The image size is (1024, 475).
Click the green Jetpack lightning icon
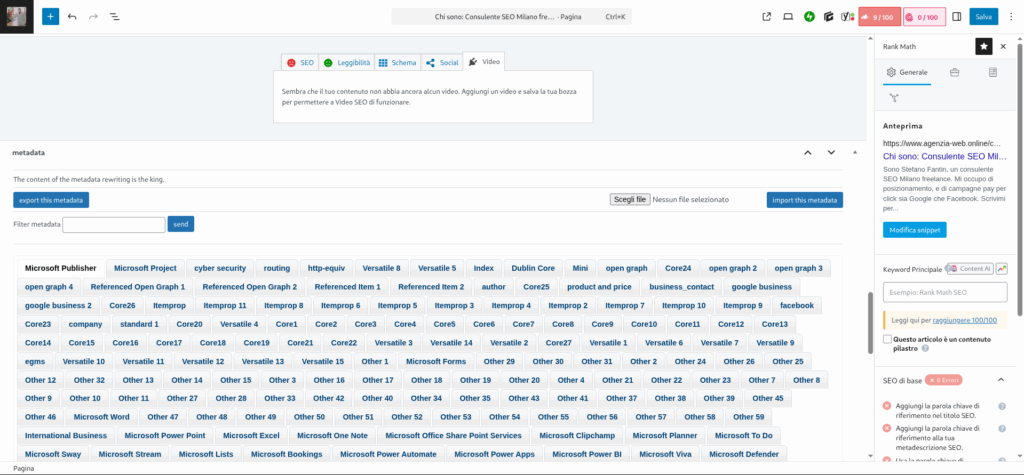click(809, 16)
